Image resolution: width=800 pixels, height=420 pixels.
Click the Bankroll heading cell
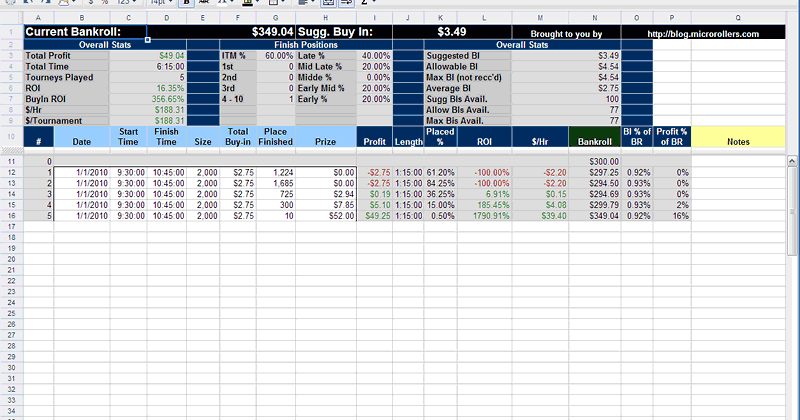tap(594, 137)
